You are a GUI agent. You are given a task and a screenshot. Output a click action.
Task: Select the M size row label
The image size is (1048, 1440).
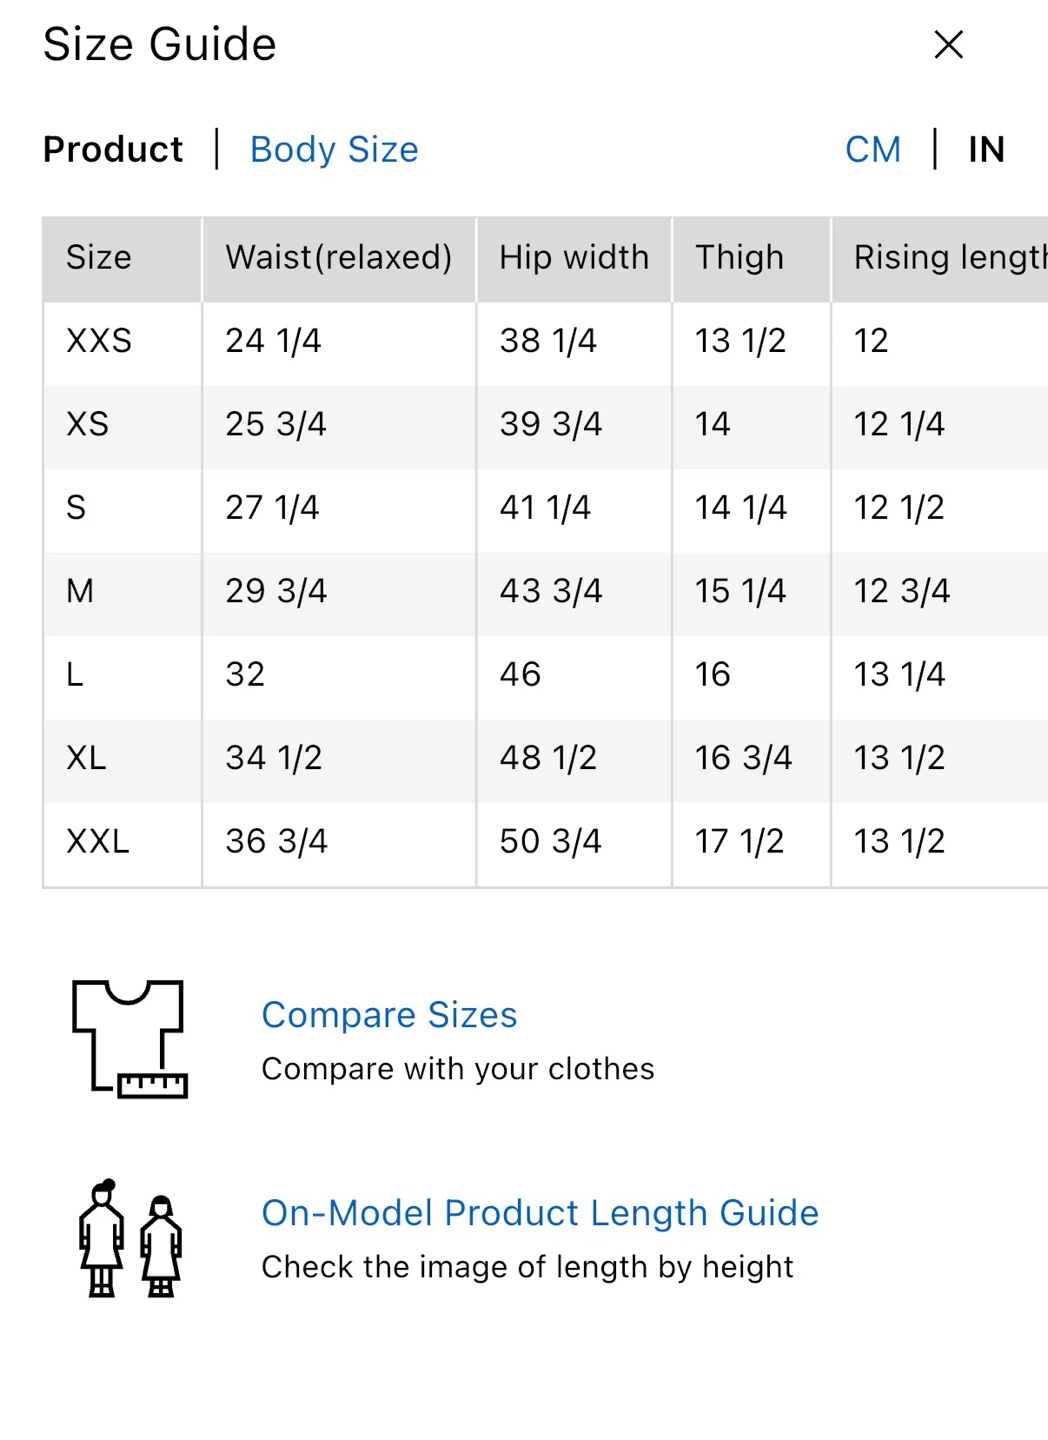coord(80,591)
